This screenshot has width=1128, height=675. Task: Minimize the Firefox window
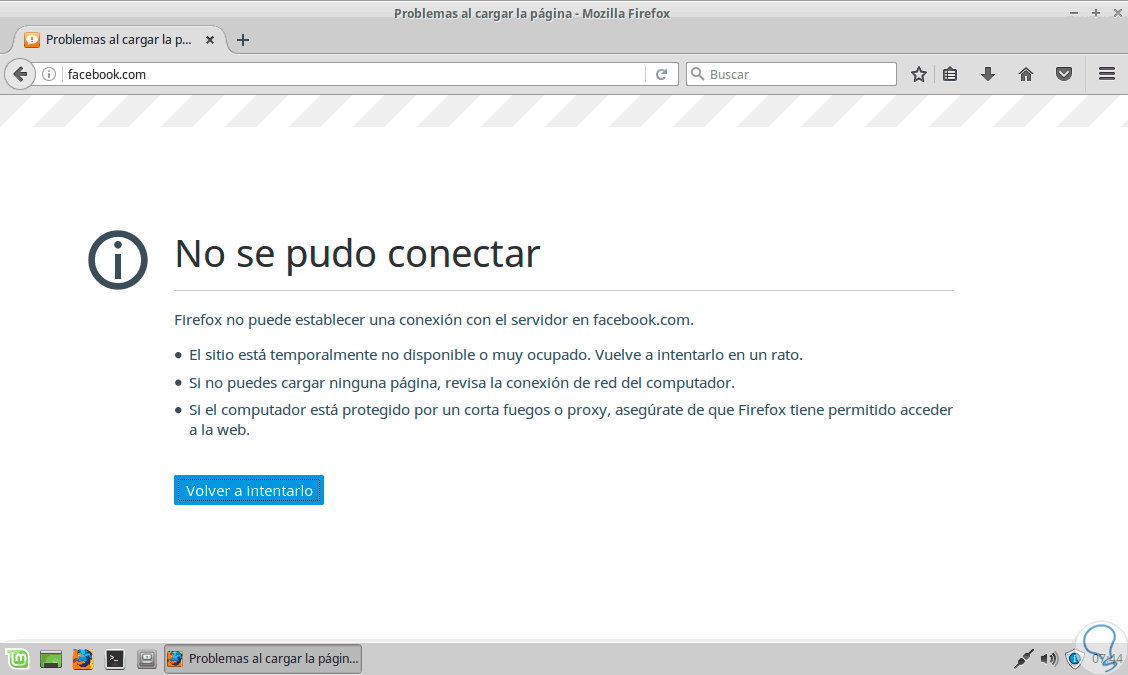click(1073, 13)
